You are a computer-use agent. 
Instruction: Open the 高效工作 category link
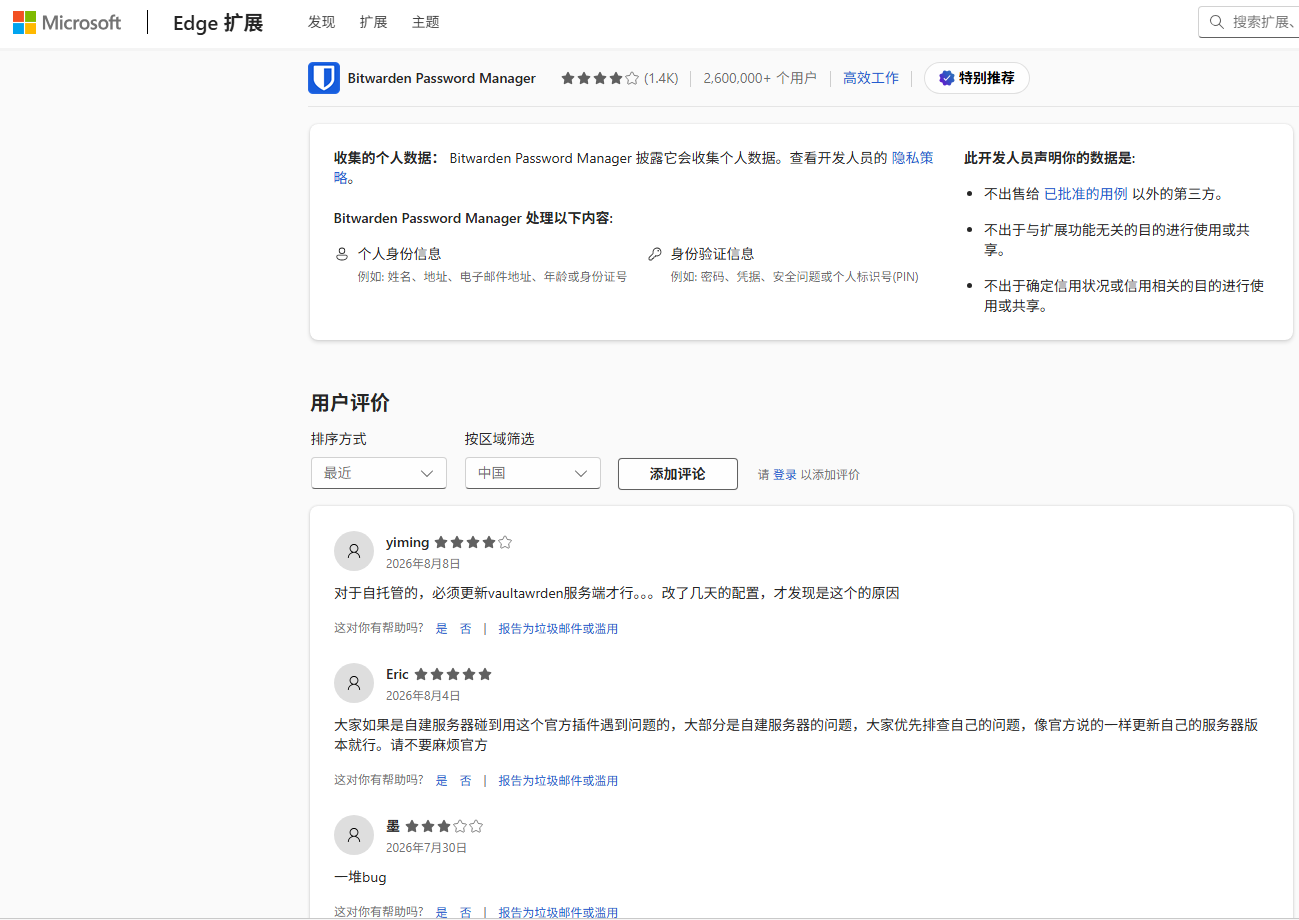(x=871, y=78)
